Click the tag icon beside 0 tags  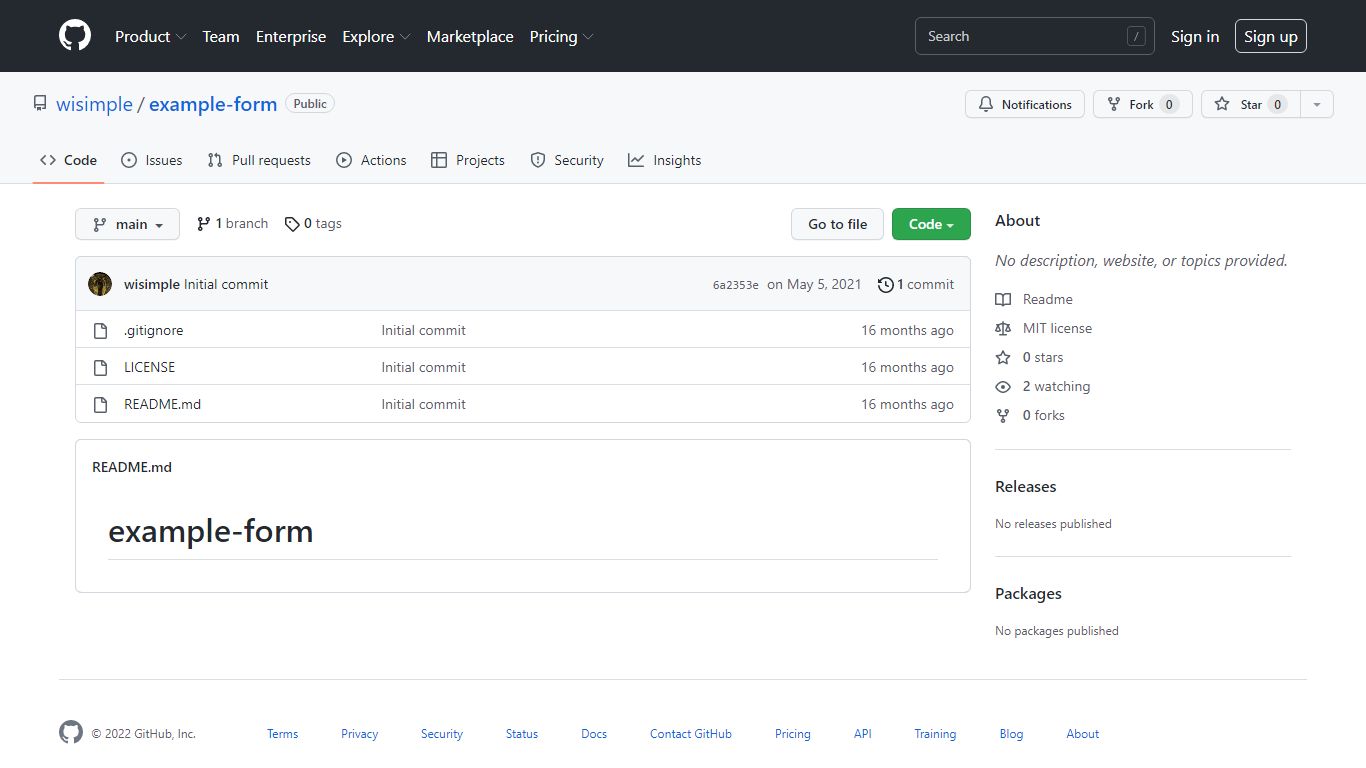(292, 224)
